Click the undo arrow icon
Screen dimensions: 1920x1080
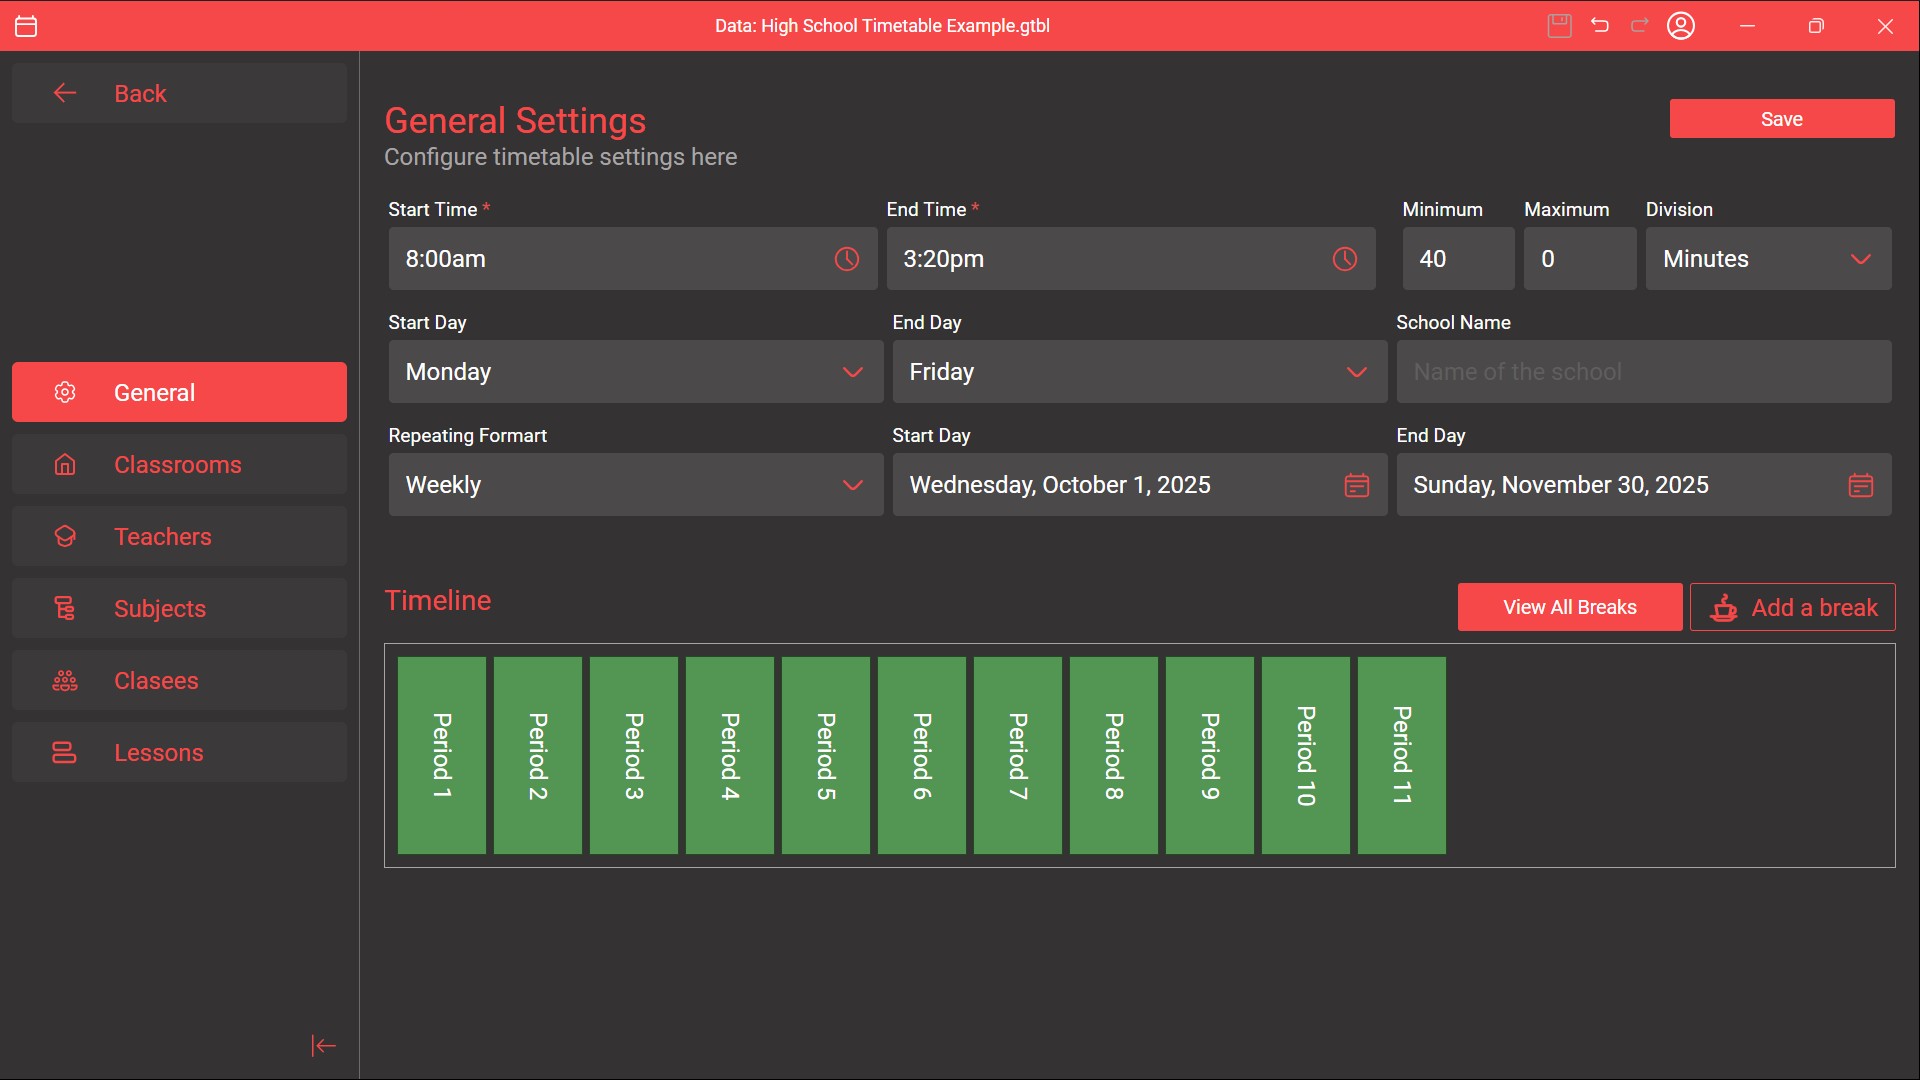pos(1600,26)
